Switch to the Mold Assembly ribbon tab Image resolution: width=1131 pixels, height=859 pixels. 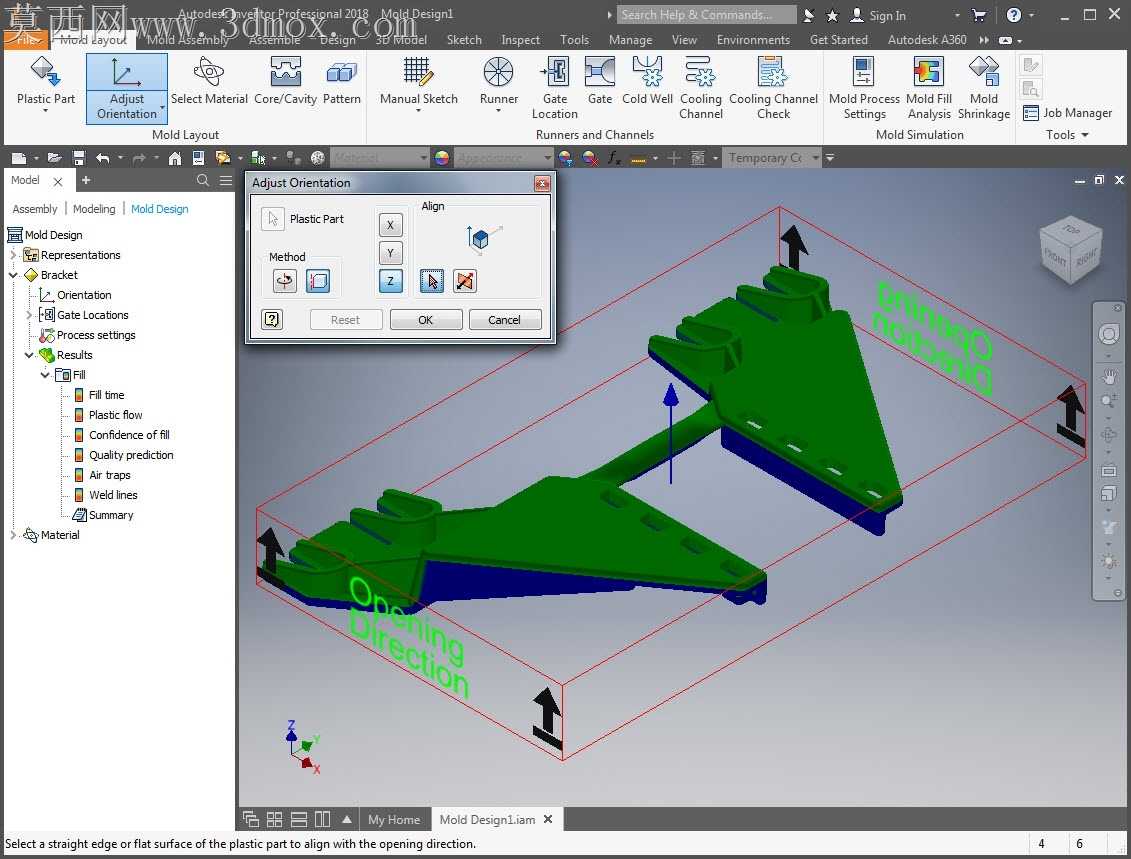tap(188, 40)
